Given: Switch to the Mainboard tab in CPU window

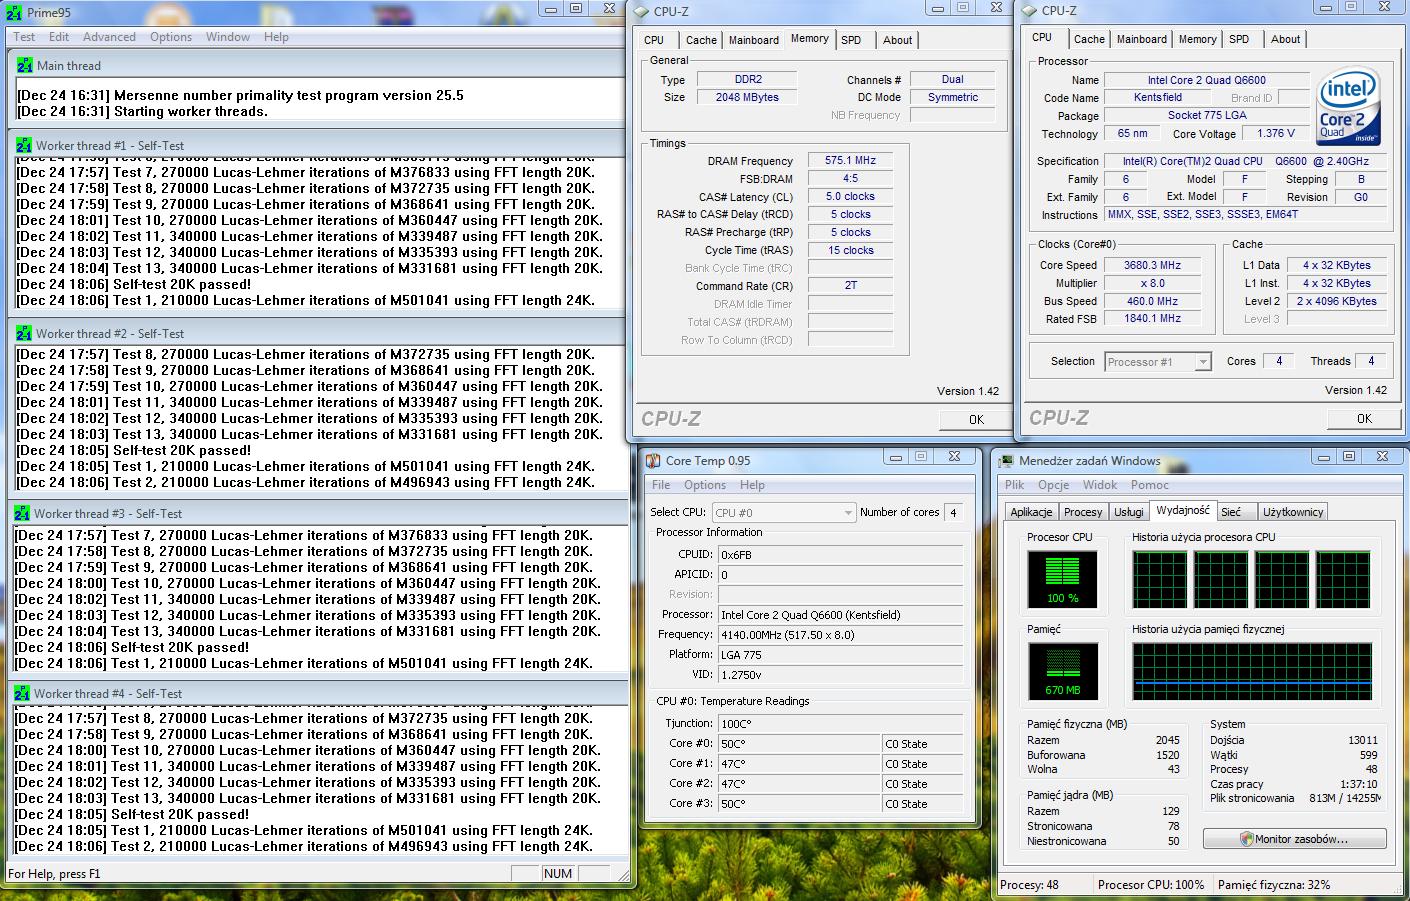Looking at the screenshot, I should pyautogui.click(x=1141, y=39).
